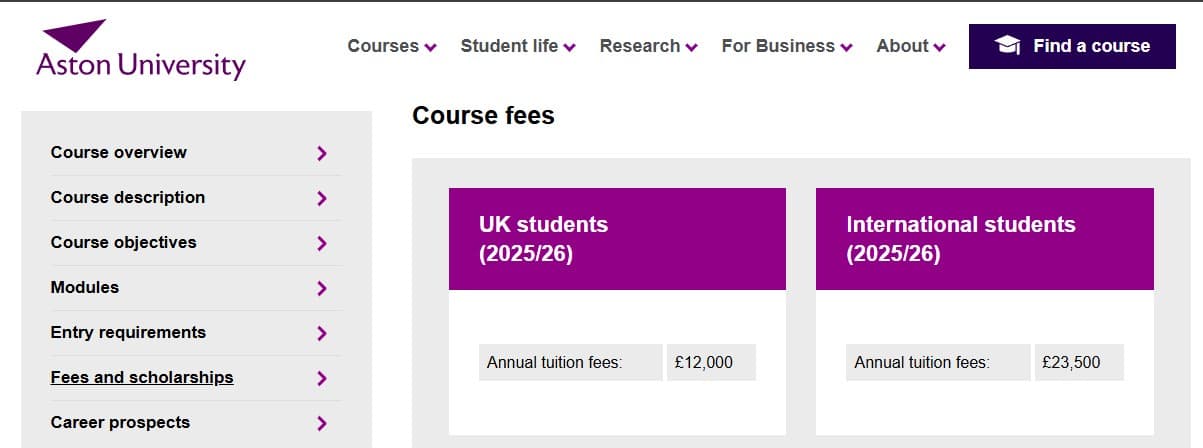Open the About menu
Screen dimensions: 1203x448
point(910,46)
